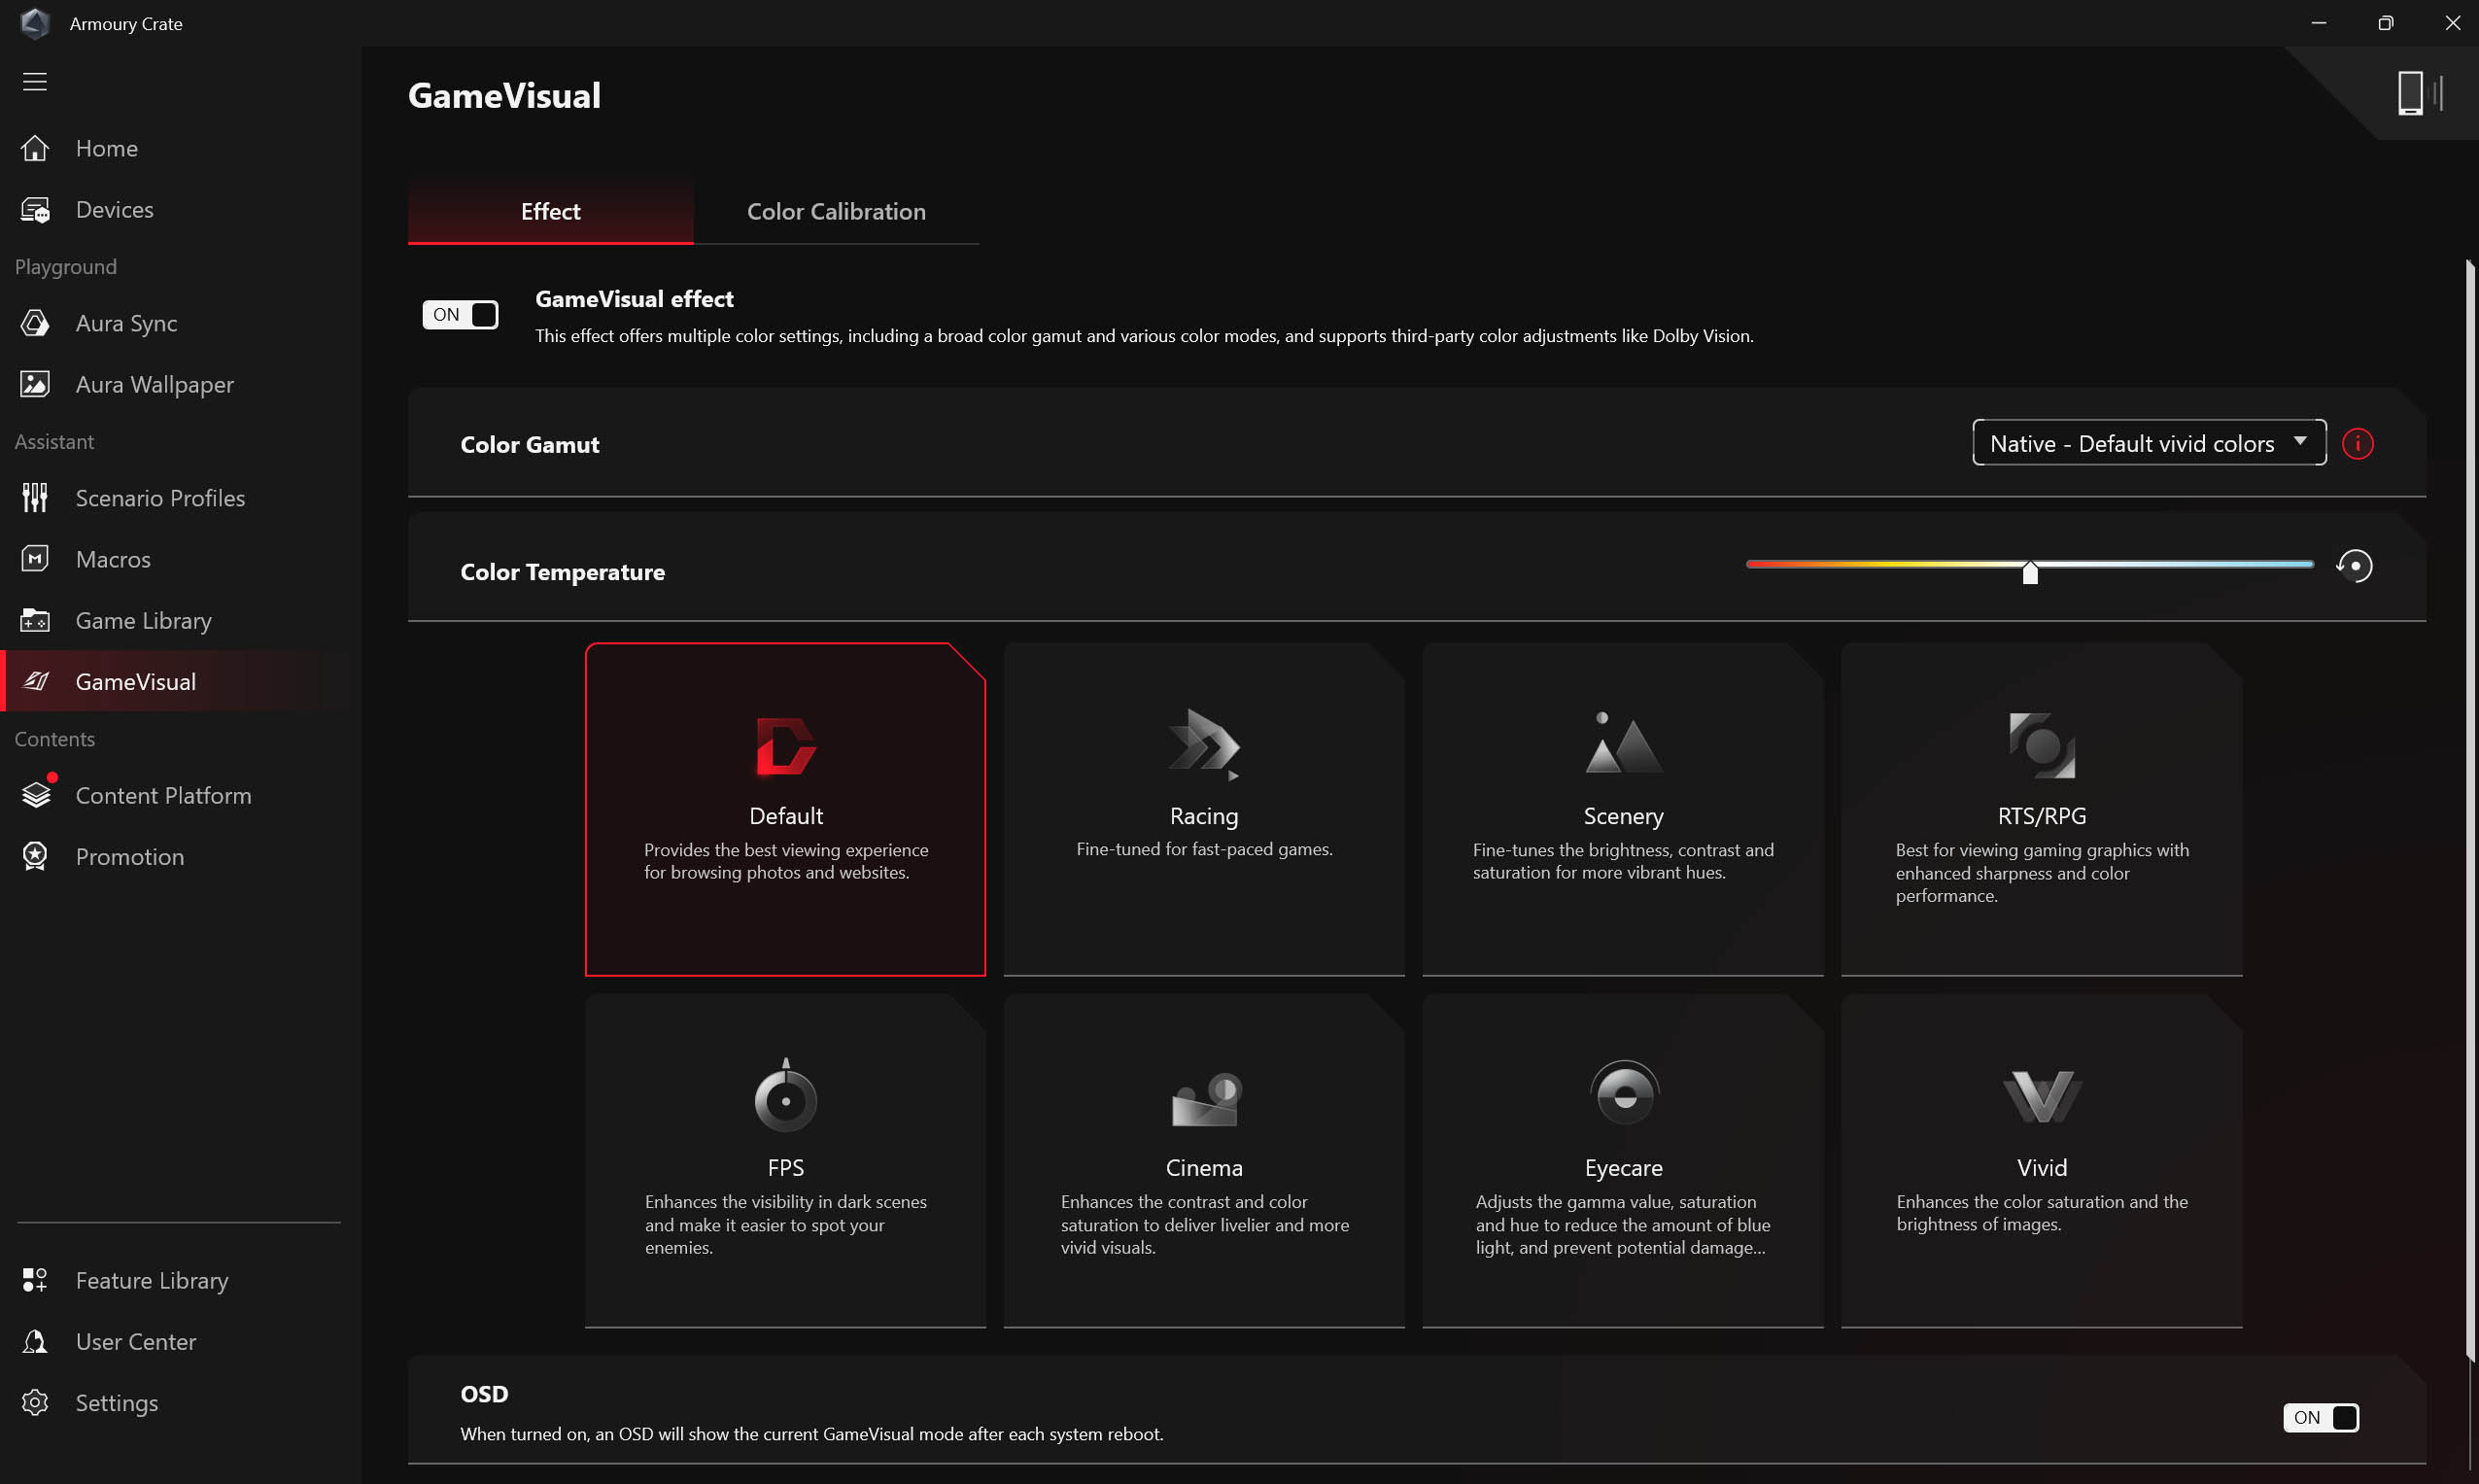Reset color temperature with the reset icon

pos(2354,566)
